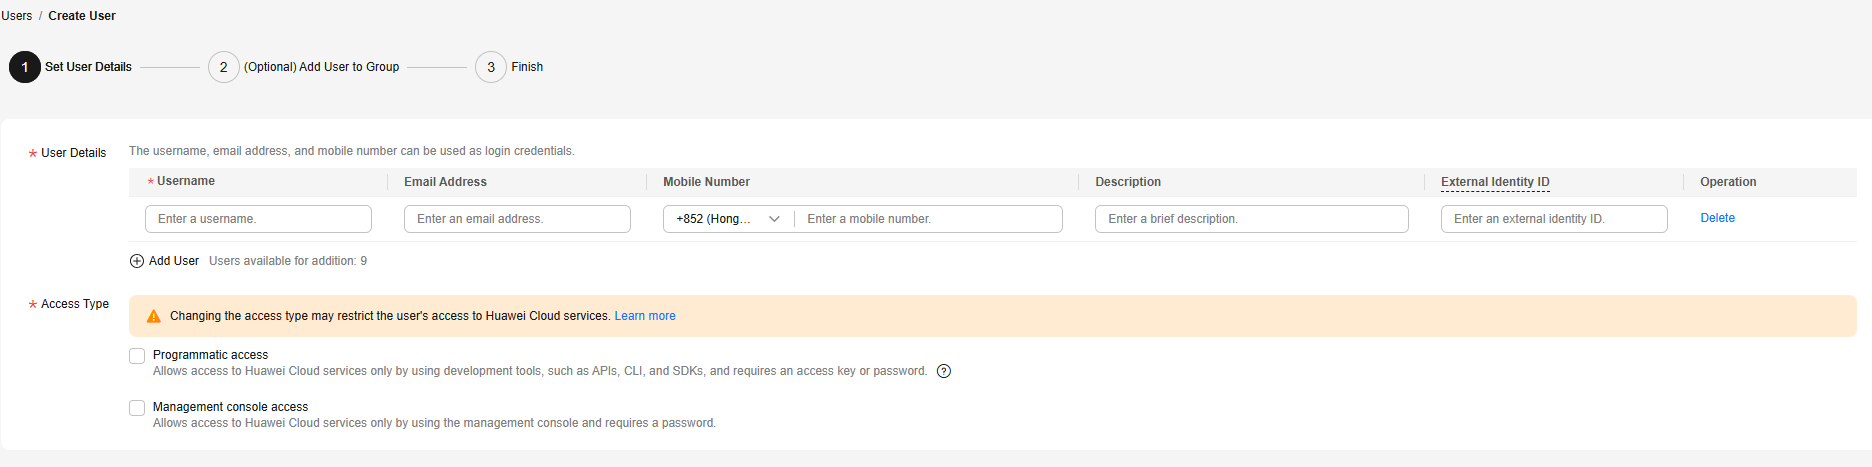The width and height of the screenshot is (1872, 467).
Task: Click the External Identity ID column header
Action: (x=1495, y=182)
